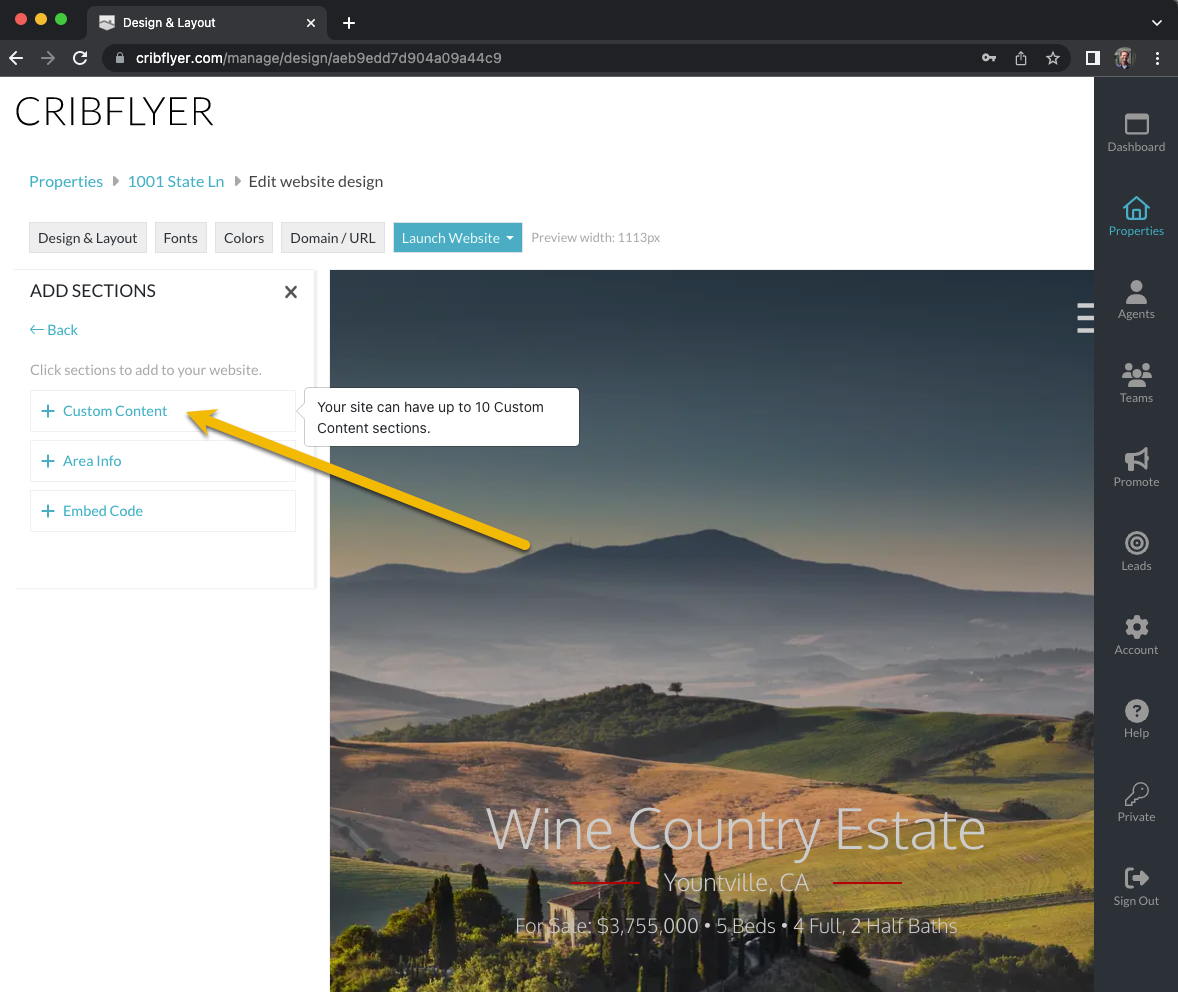The width and height of the screenshot is (1178, 992).
Task: Click the browser forward arrow
Action: tap(48, 58)
